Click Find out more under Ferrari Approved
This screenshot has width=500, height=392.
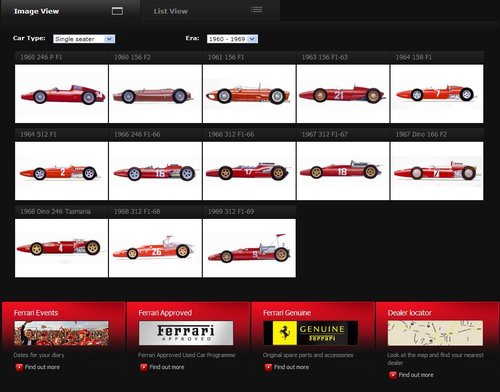167,367
